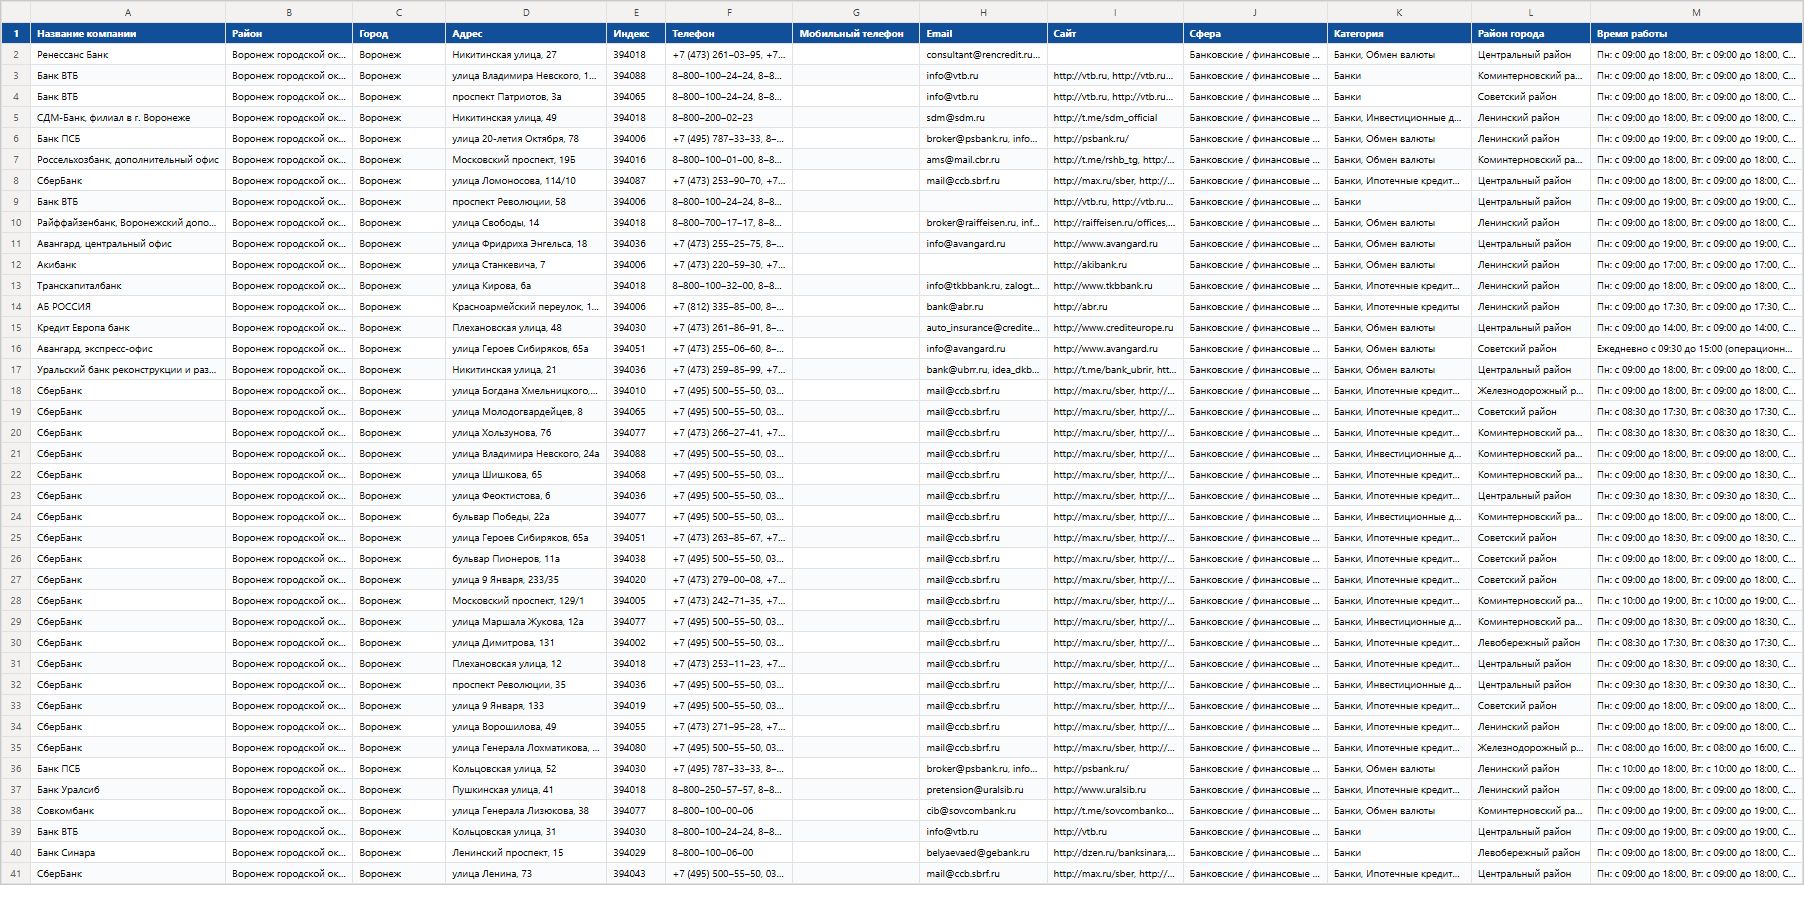Select 'СДМ-Банк, филиал в г. Воронеже' cell
1804x902 pixels.
click(128, 118)
